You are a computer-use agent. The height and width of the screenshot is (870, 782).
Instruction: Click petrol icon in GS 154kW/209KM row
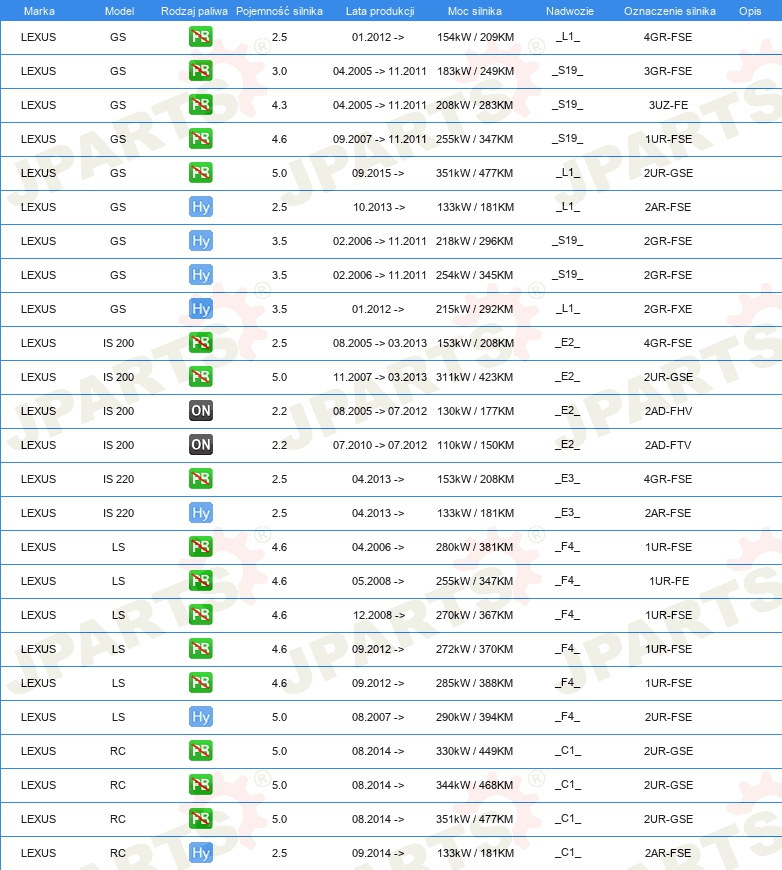pos(200,37)
